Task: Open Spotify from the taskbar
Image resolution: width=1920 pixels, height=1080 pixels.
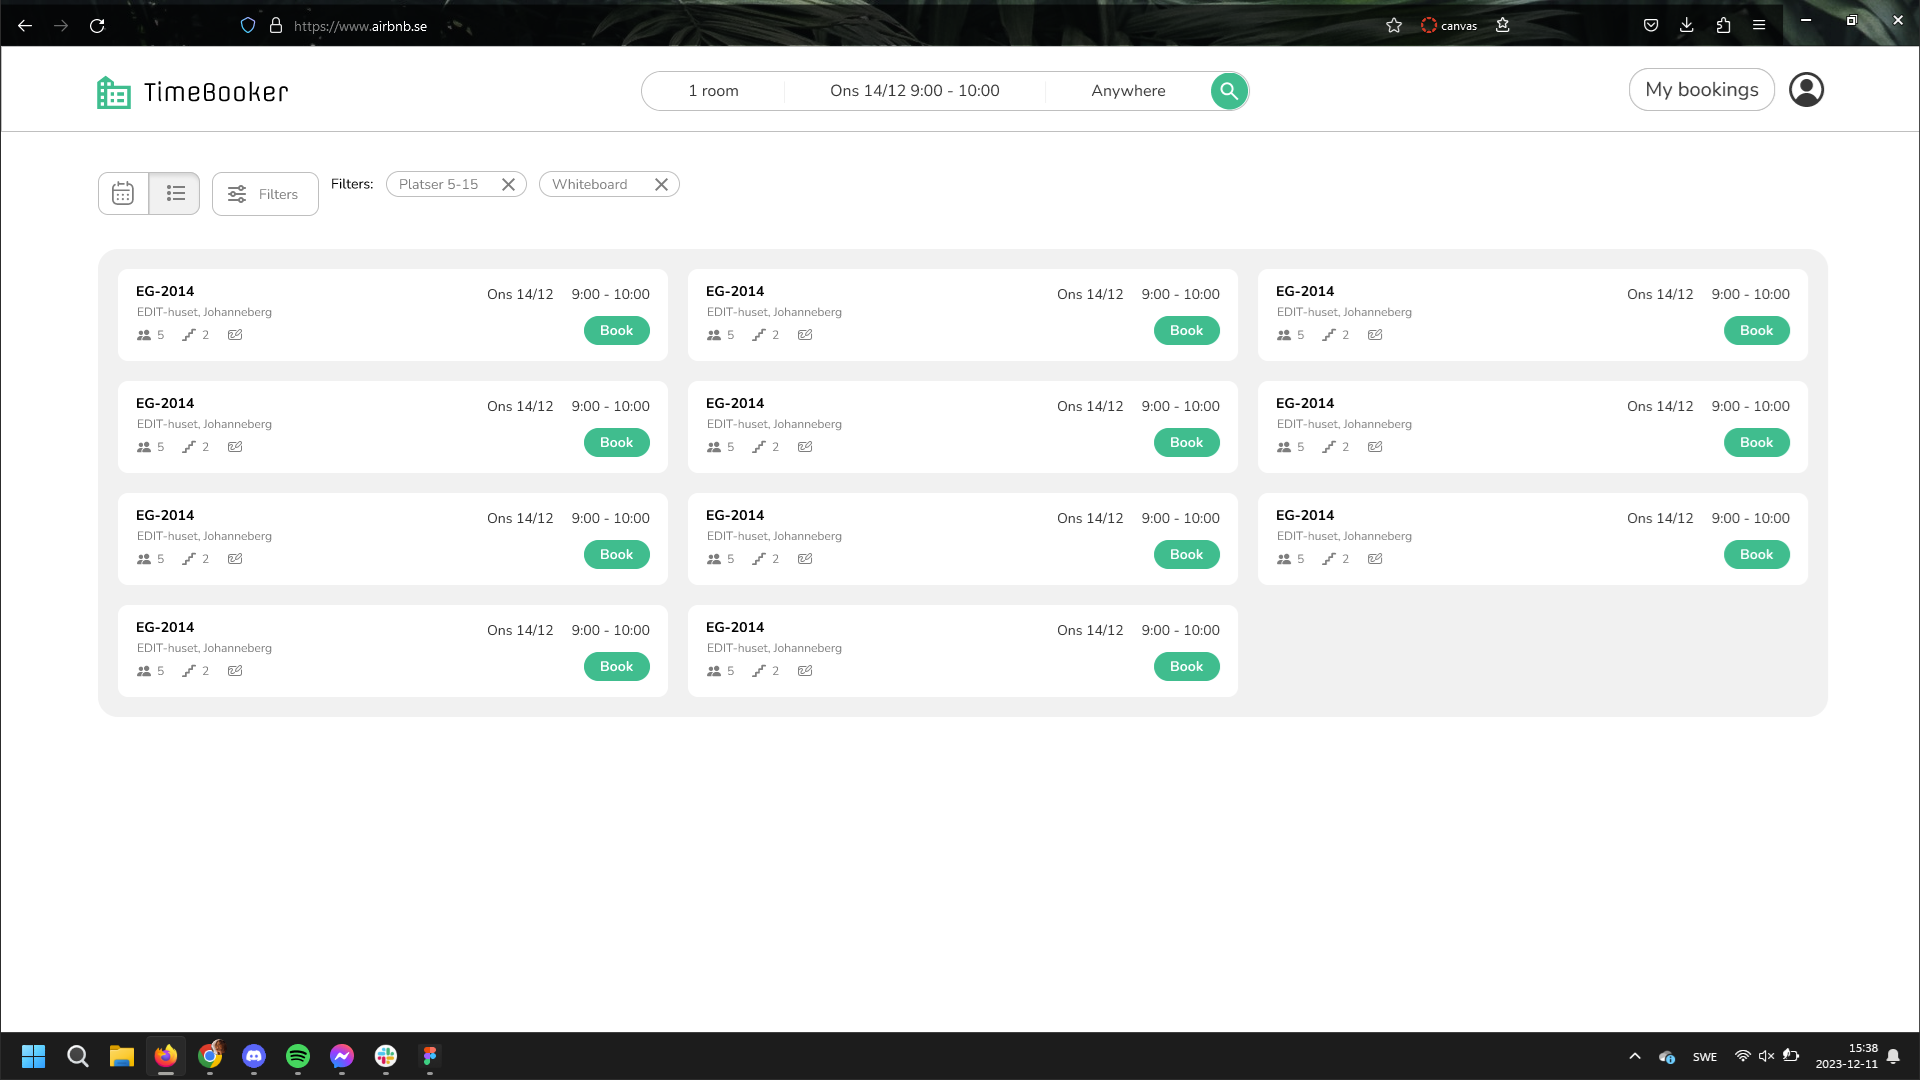Action: (298, 1056)
